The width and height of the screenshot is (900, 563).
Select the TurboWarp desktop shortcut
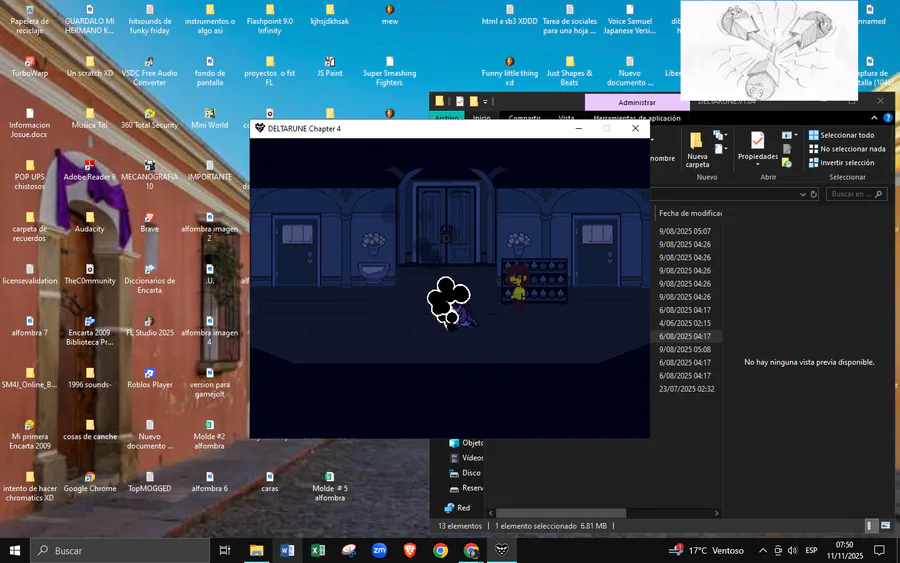coord(30,67)
